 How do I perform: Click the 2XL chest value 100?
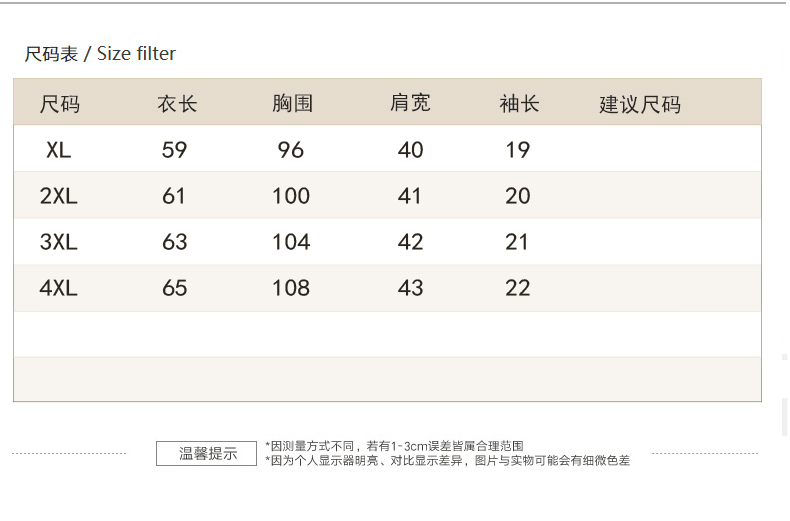(291, 196)
